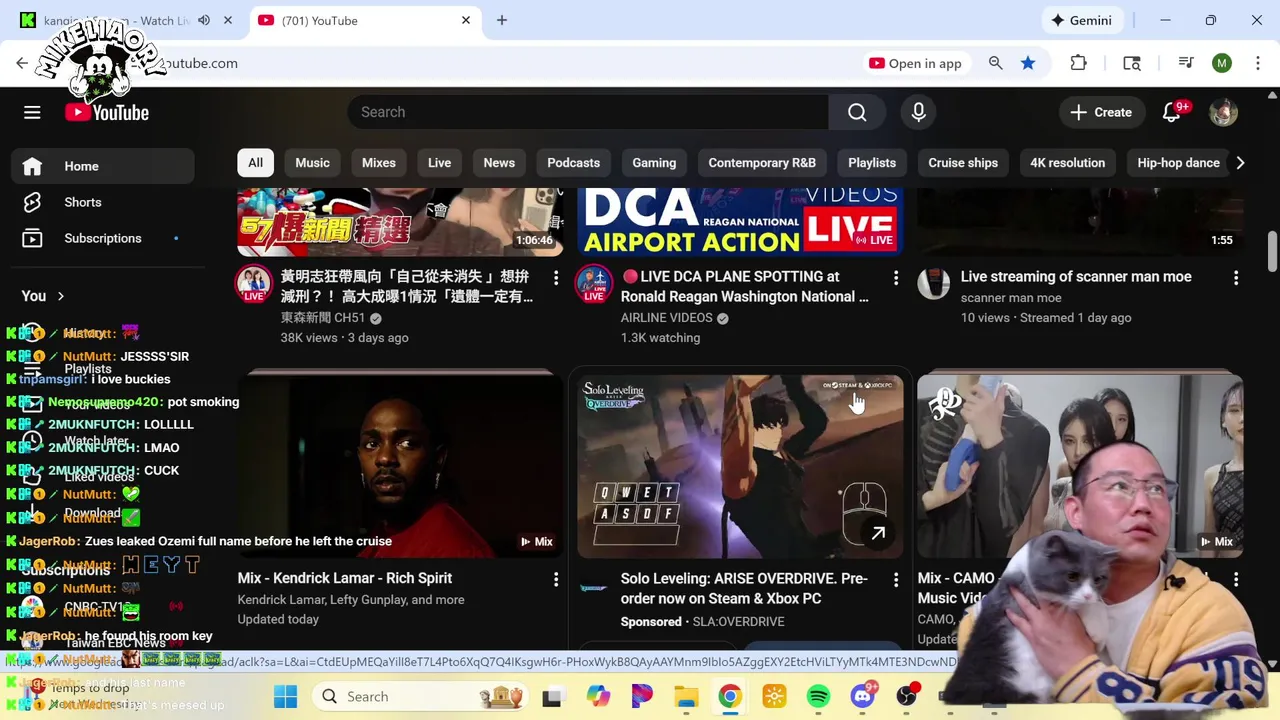Image resolution: width=1280 pixels, height=720 pixels.
Task: Open the SLA:OVERDRIVE sponsor link
Action: click(x=738, y=622)
